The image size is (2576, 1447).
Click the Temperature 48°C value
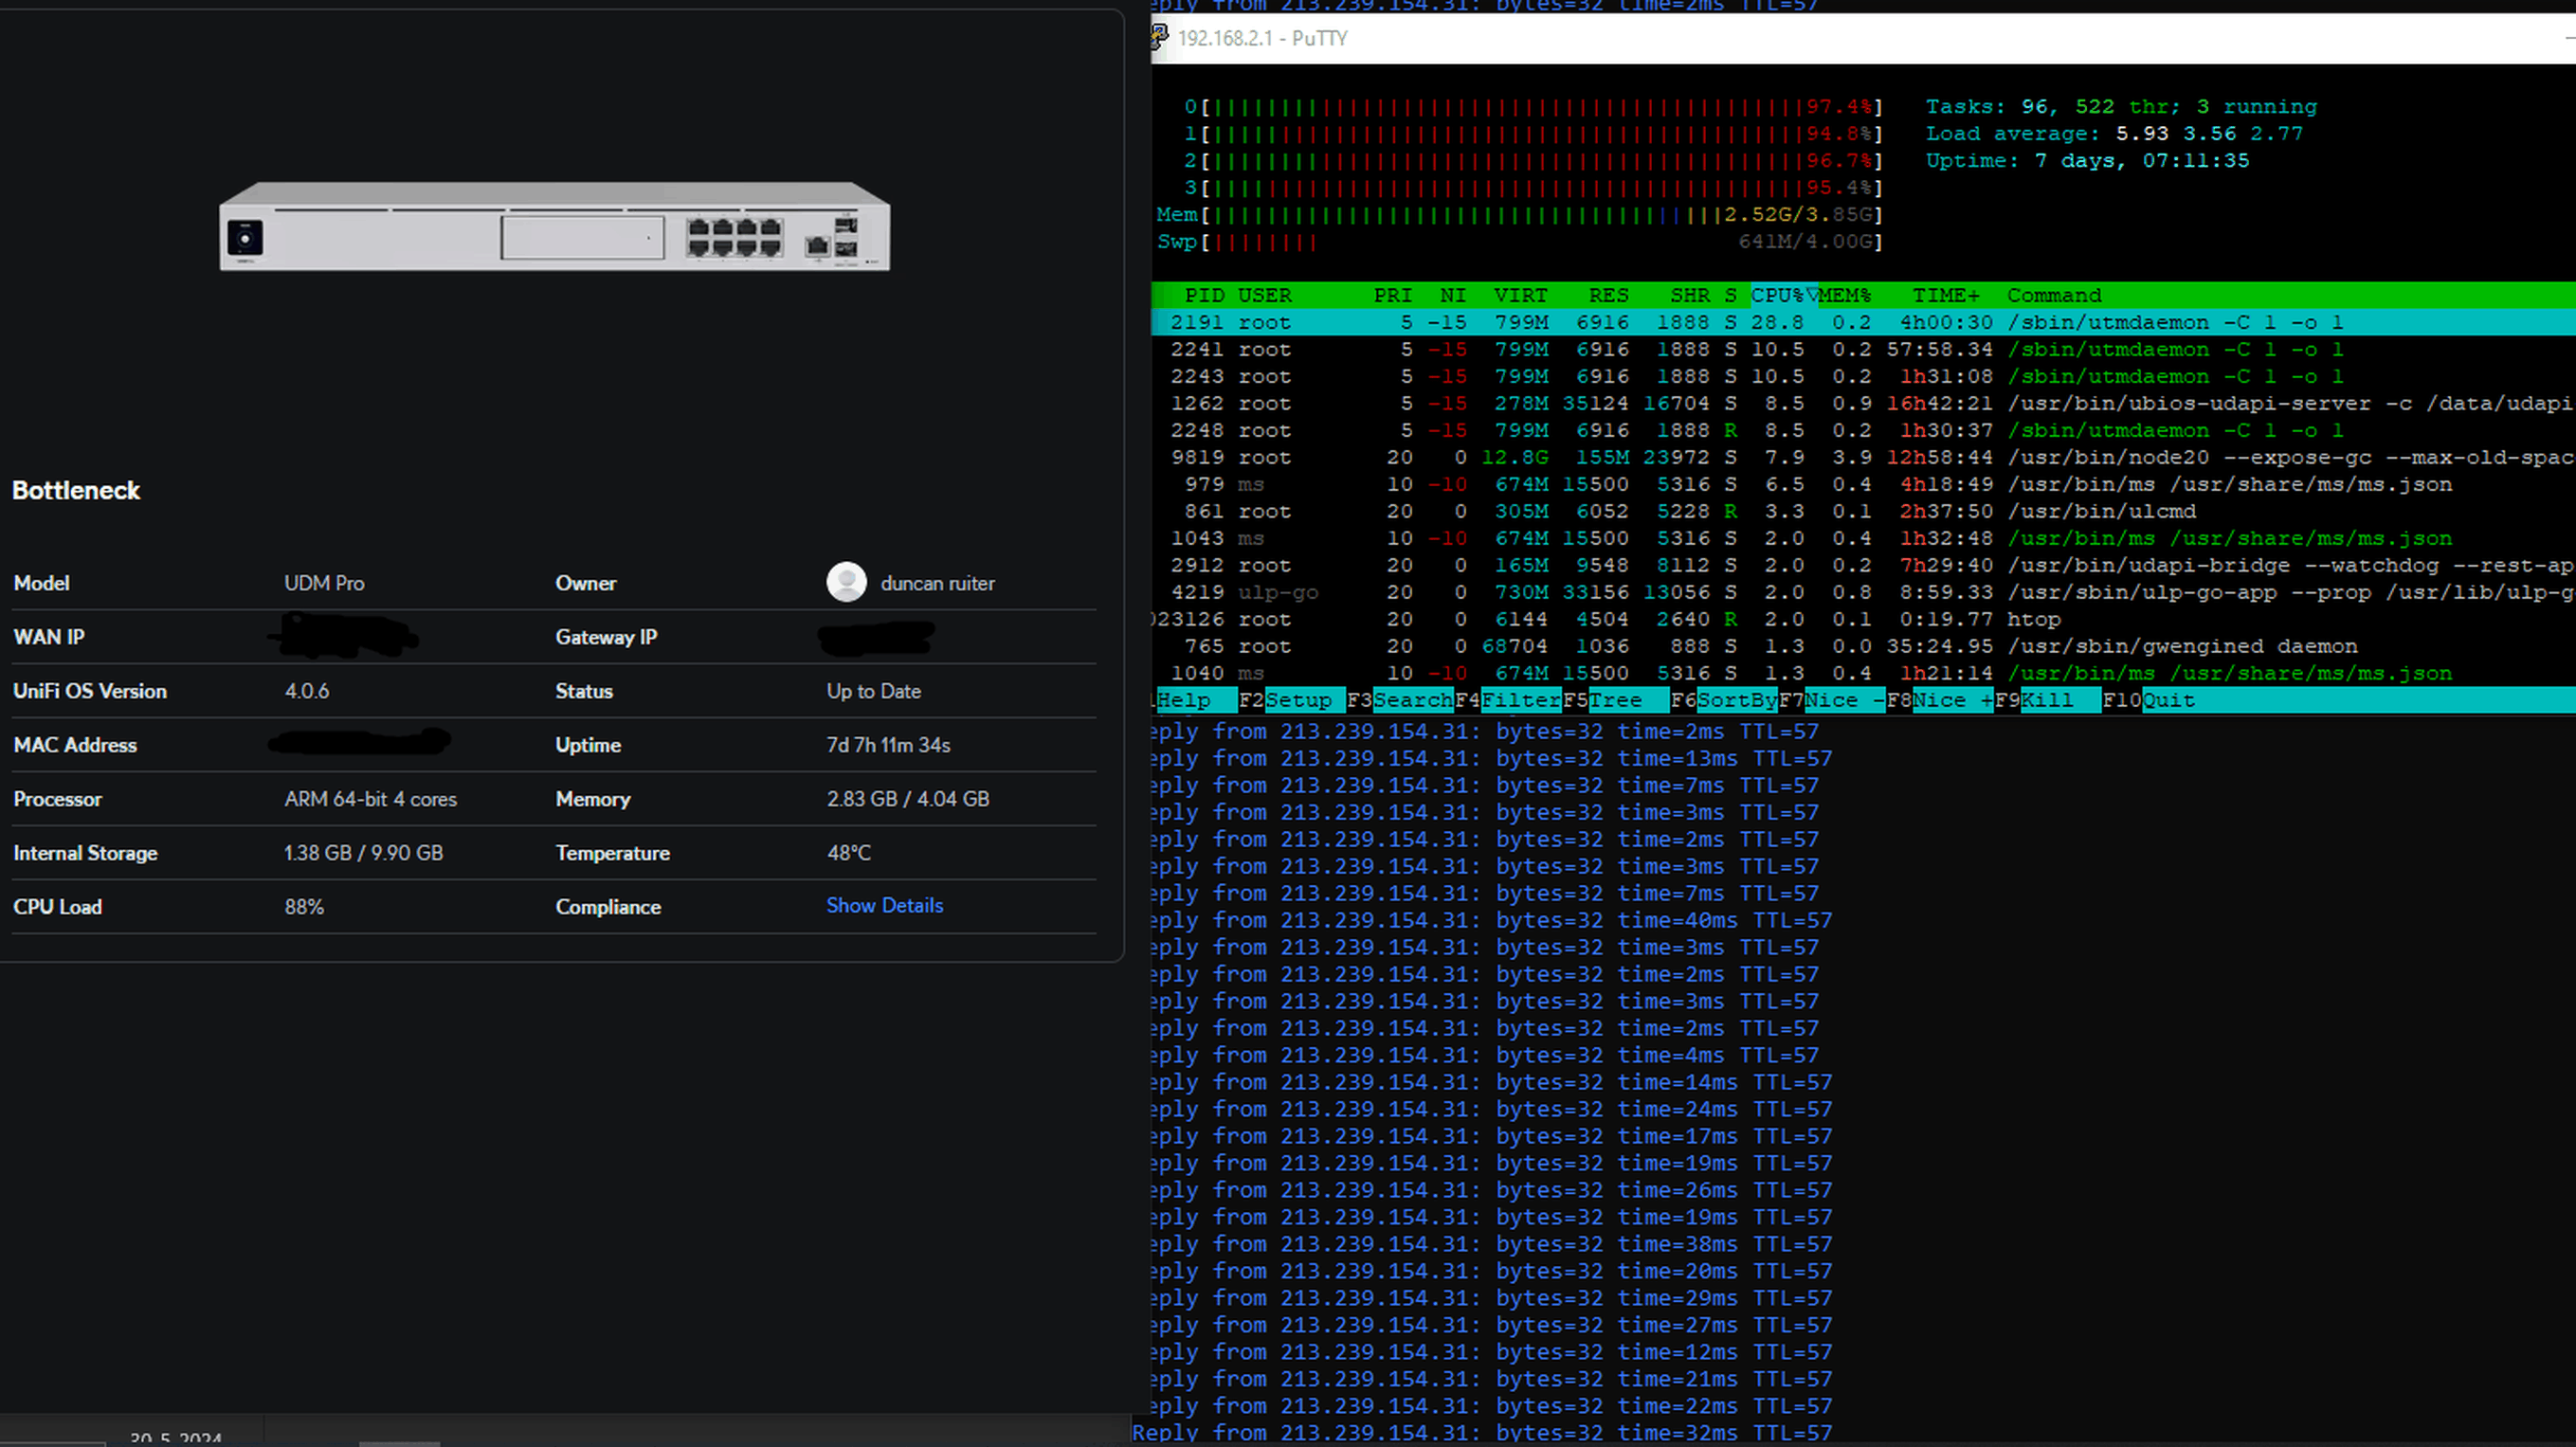[x=848, y=853]
